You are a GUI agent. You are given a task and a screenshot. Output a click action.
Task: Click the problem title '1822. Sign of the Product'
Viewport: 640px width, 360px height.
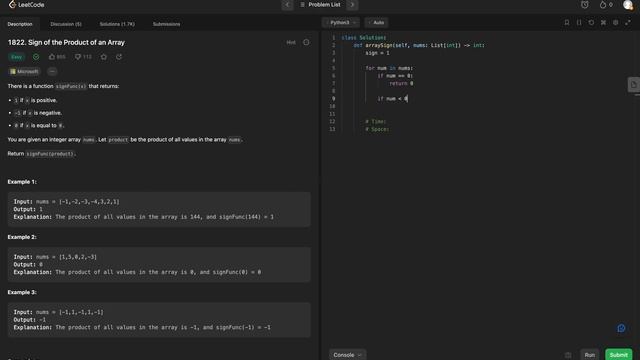(66, 42)
